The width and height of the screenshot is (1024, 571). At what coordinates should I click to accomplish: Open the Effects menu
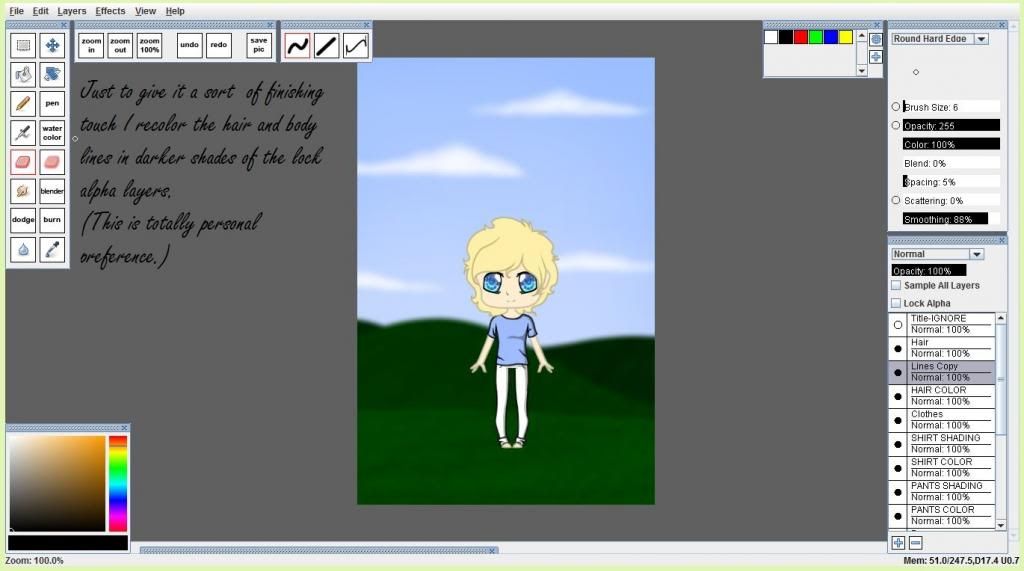(x=110, y=11)
